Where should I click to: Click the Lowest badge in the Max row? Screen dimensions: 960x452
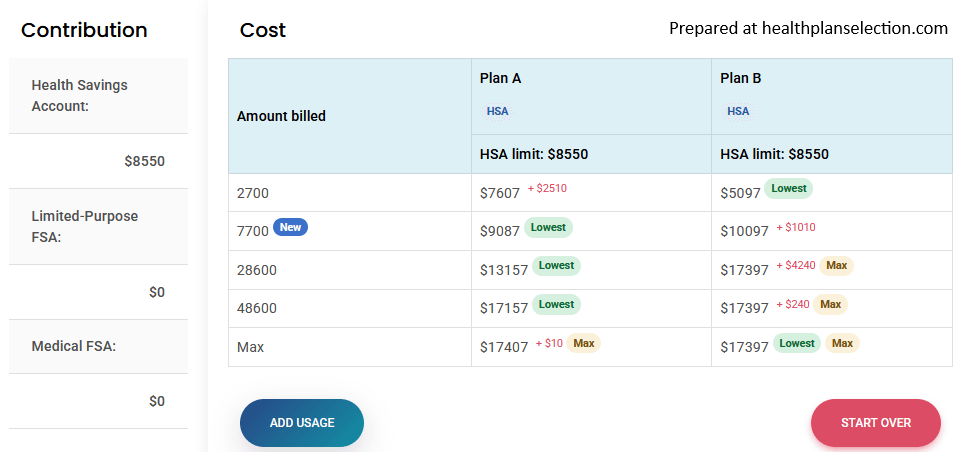click(x=797, y=343)
